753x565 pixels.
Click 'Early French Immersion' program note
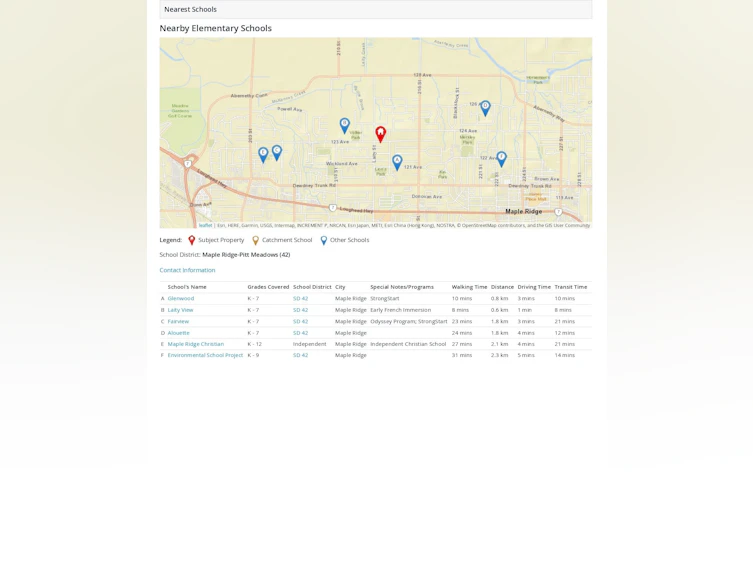coord(401,310)
